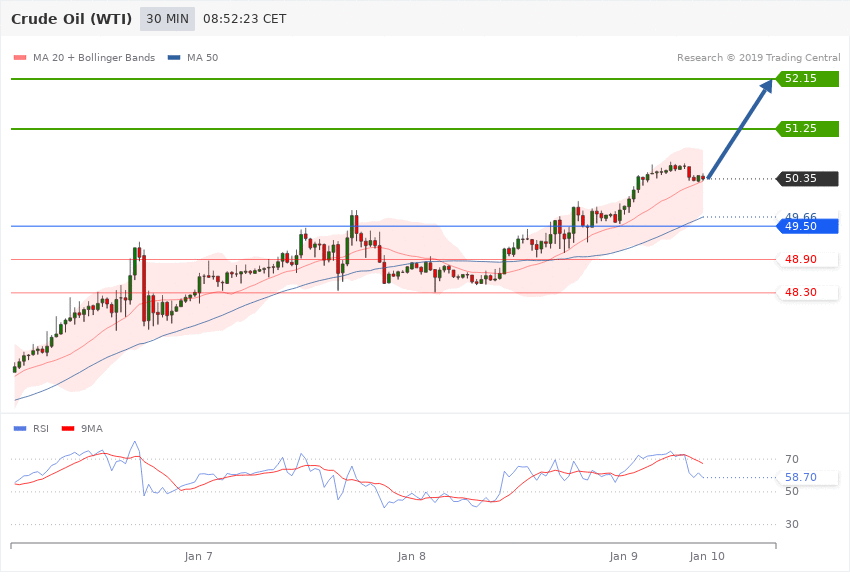Click the 51.25 resistance price tag

808,128
